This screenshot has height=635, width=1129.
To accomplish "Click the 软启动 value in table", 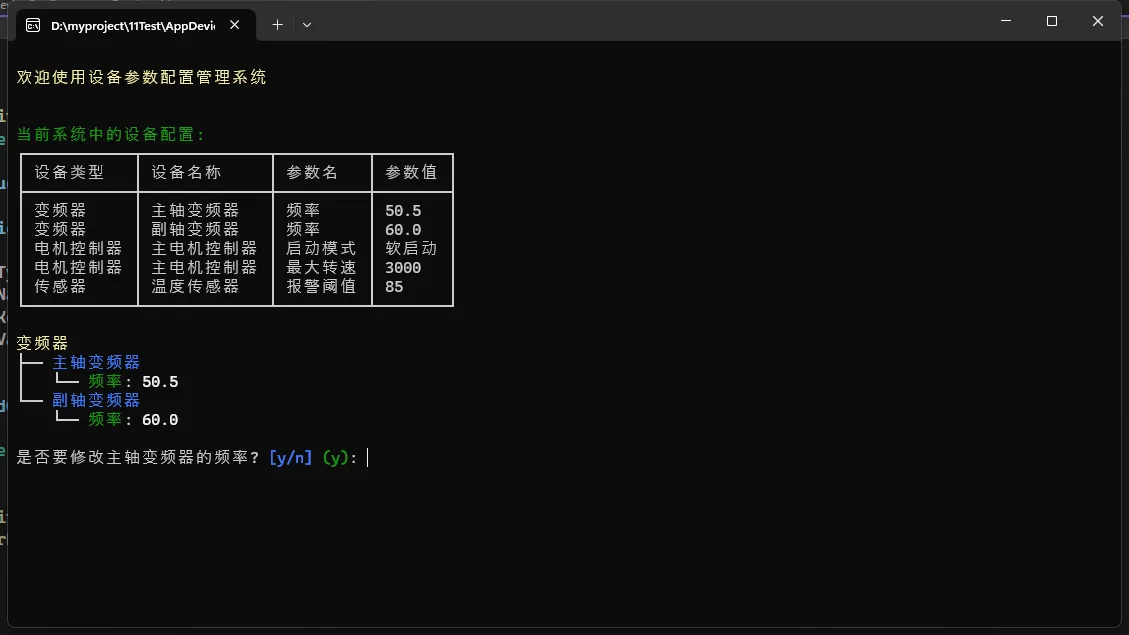I will (411, 248).
